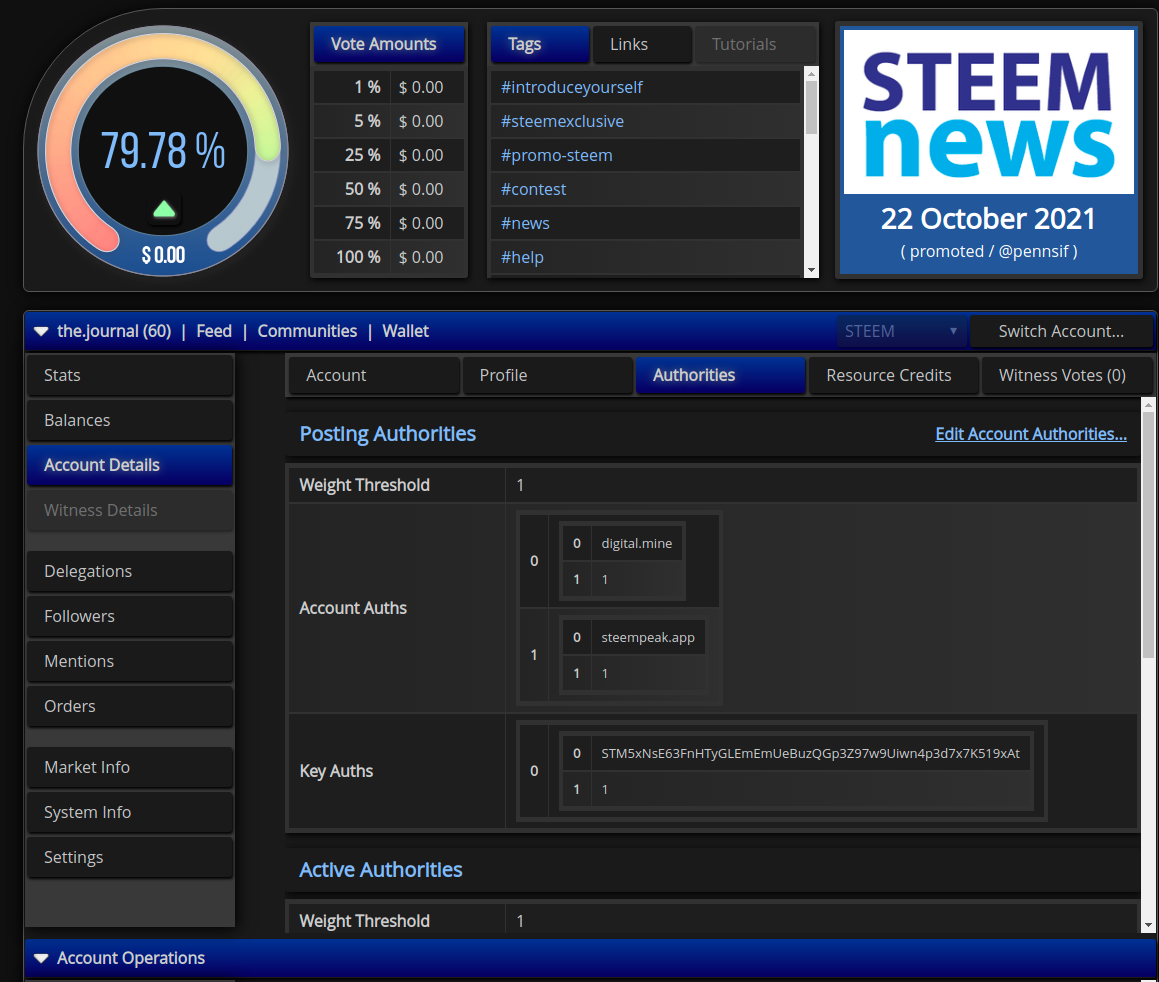Screen dimensions: 1159x982
Task: Click the Tags list scroll-up arrow
Action: click(811, 74)
